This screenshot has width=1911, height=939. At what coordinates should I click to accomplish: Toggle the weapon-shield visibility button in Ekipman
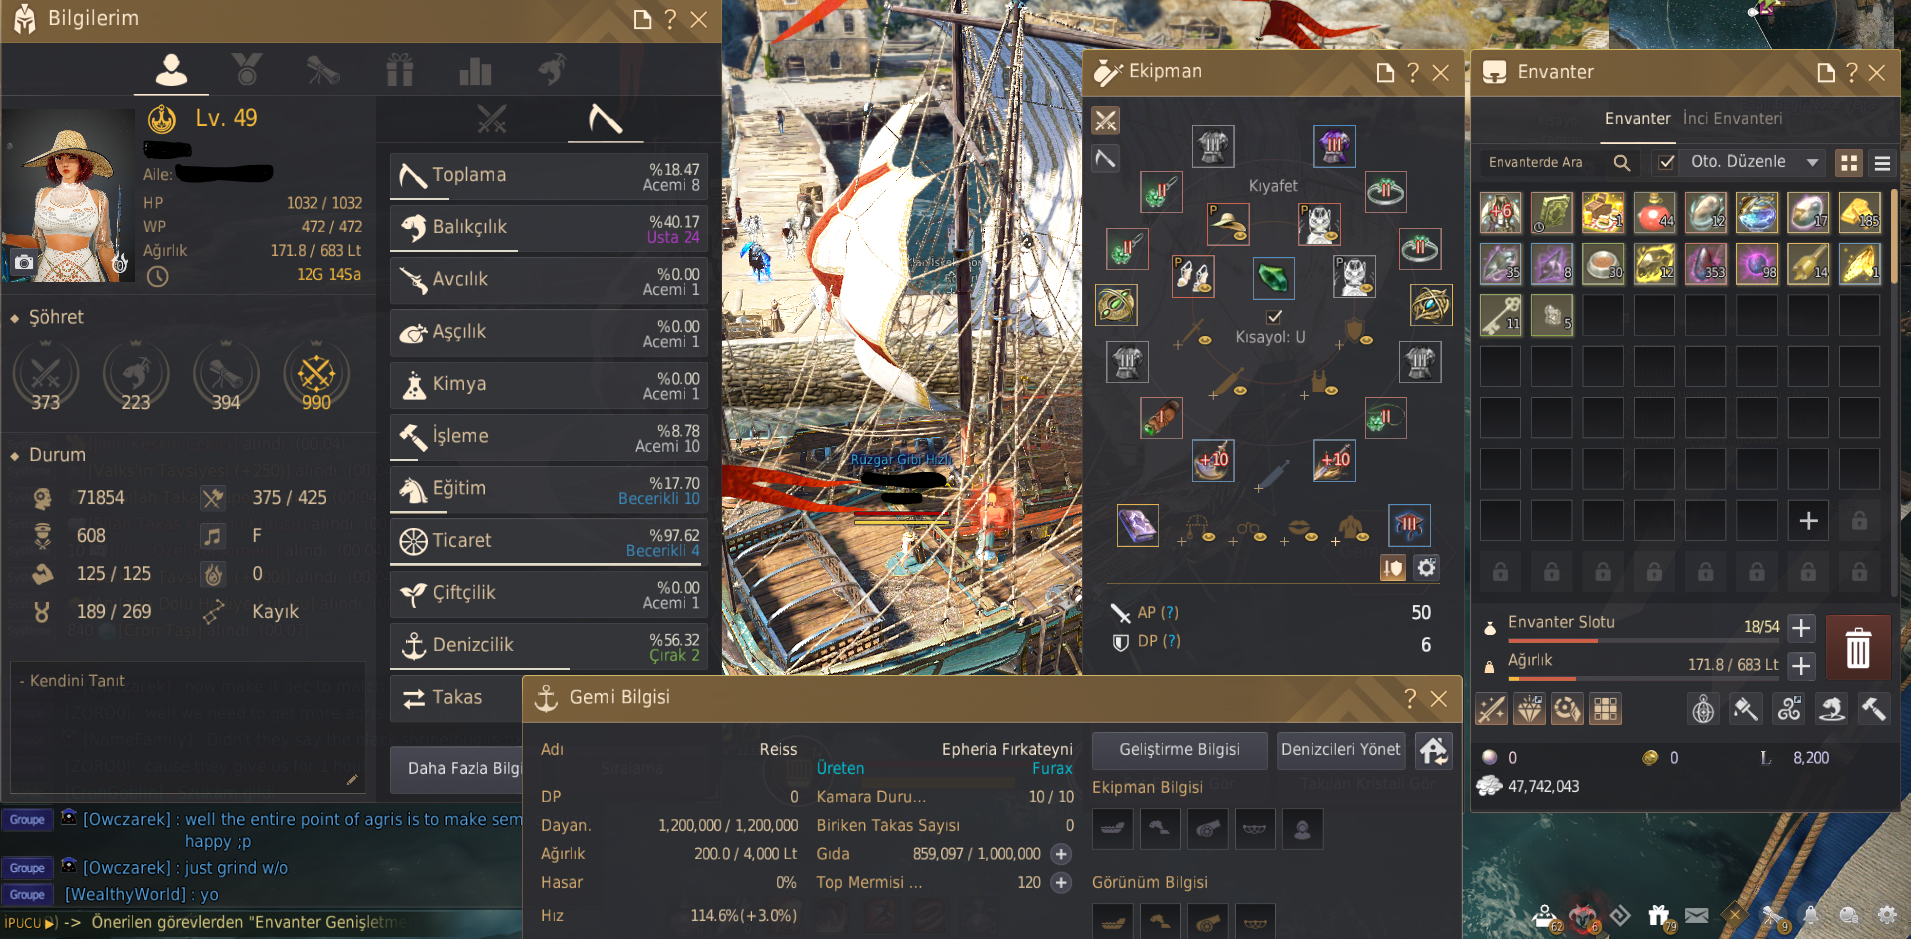click(1392, 568)
